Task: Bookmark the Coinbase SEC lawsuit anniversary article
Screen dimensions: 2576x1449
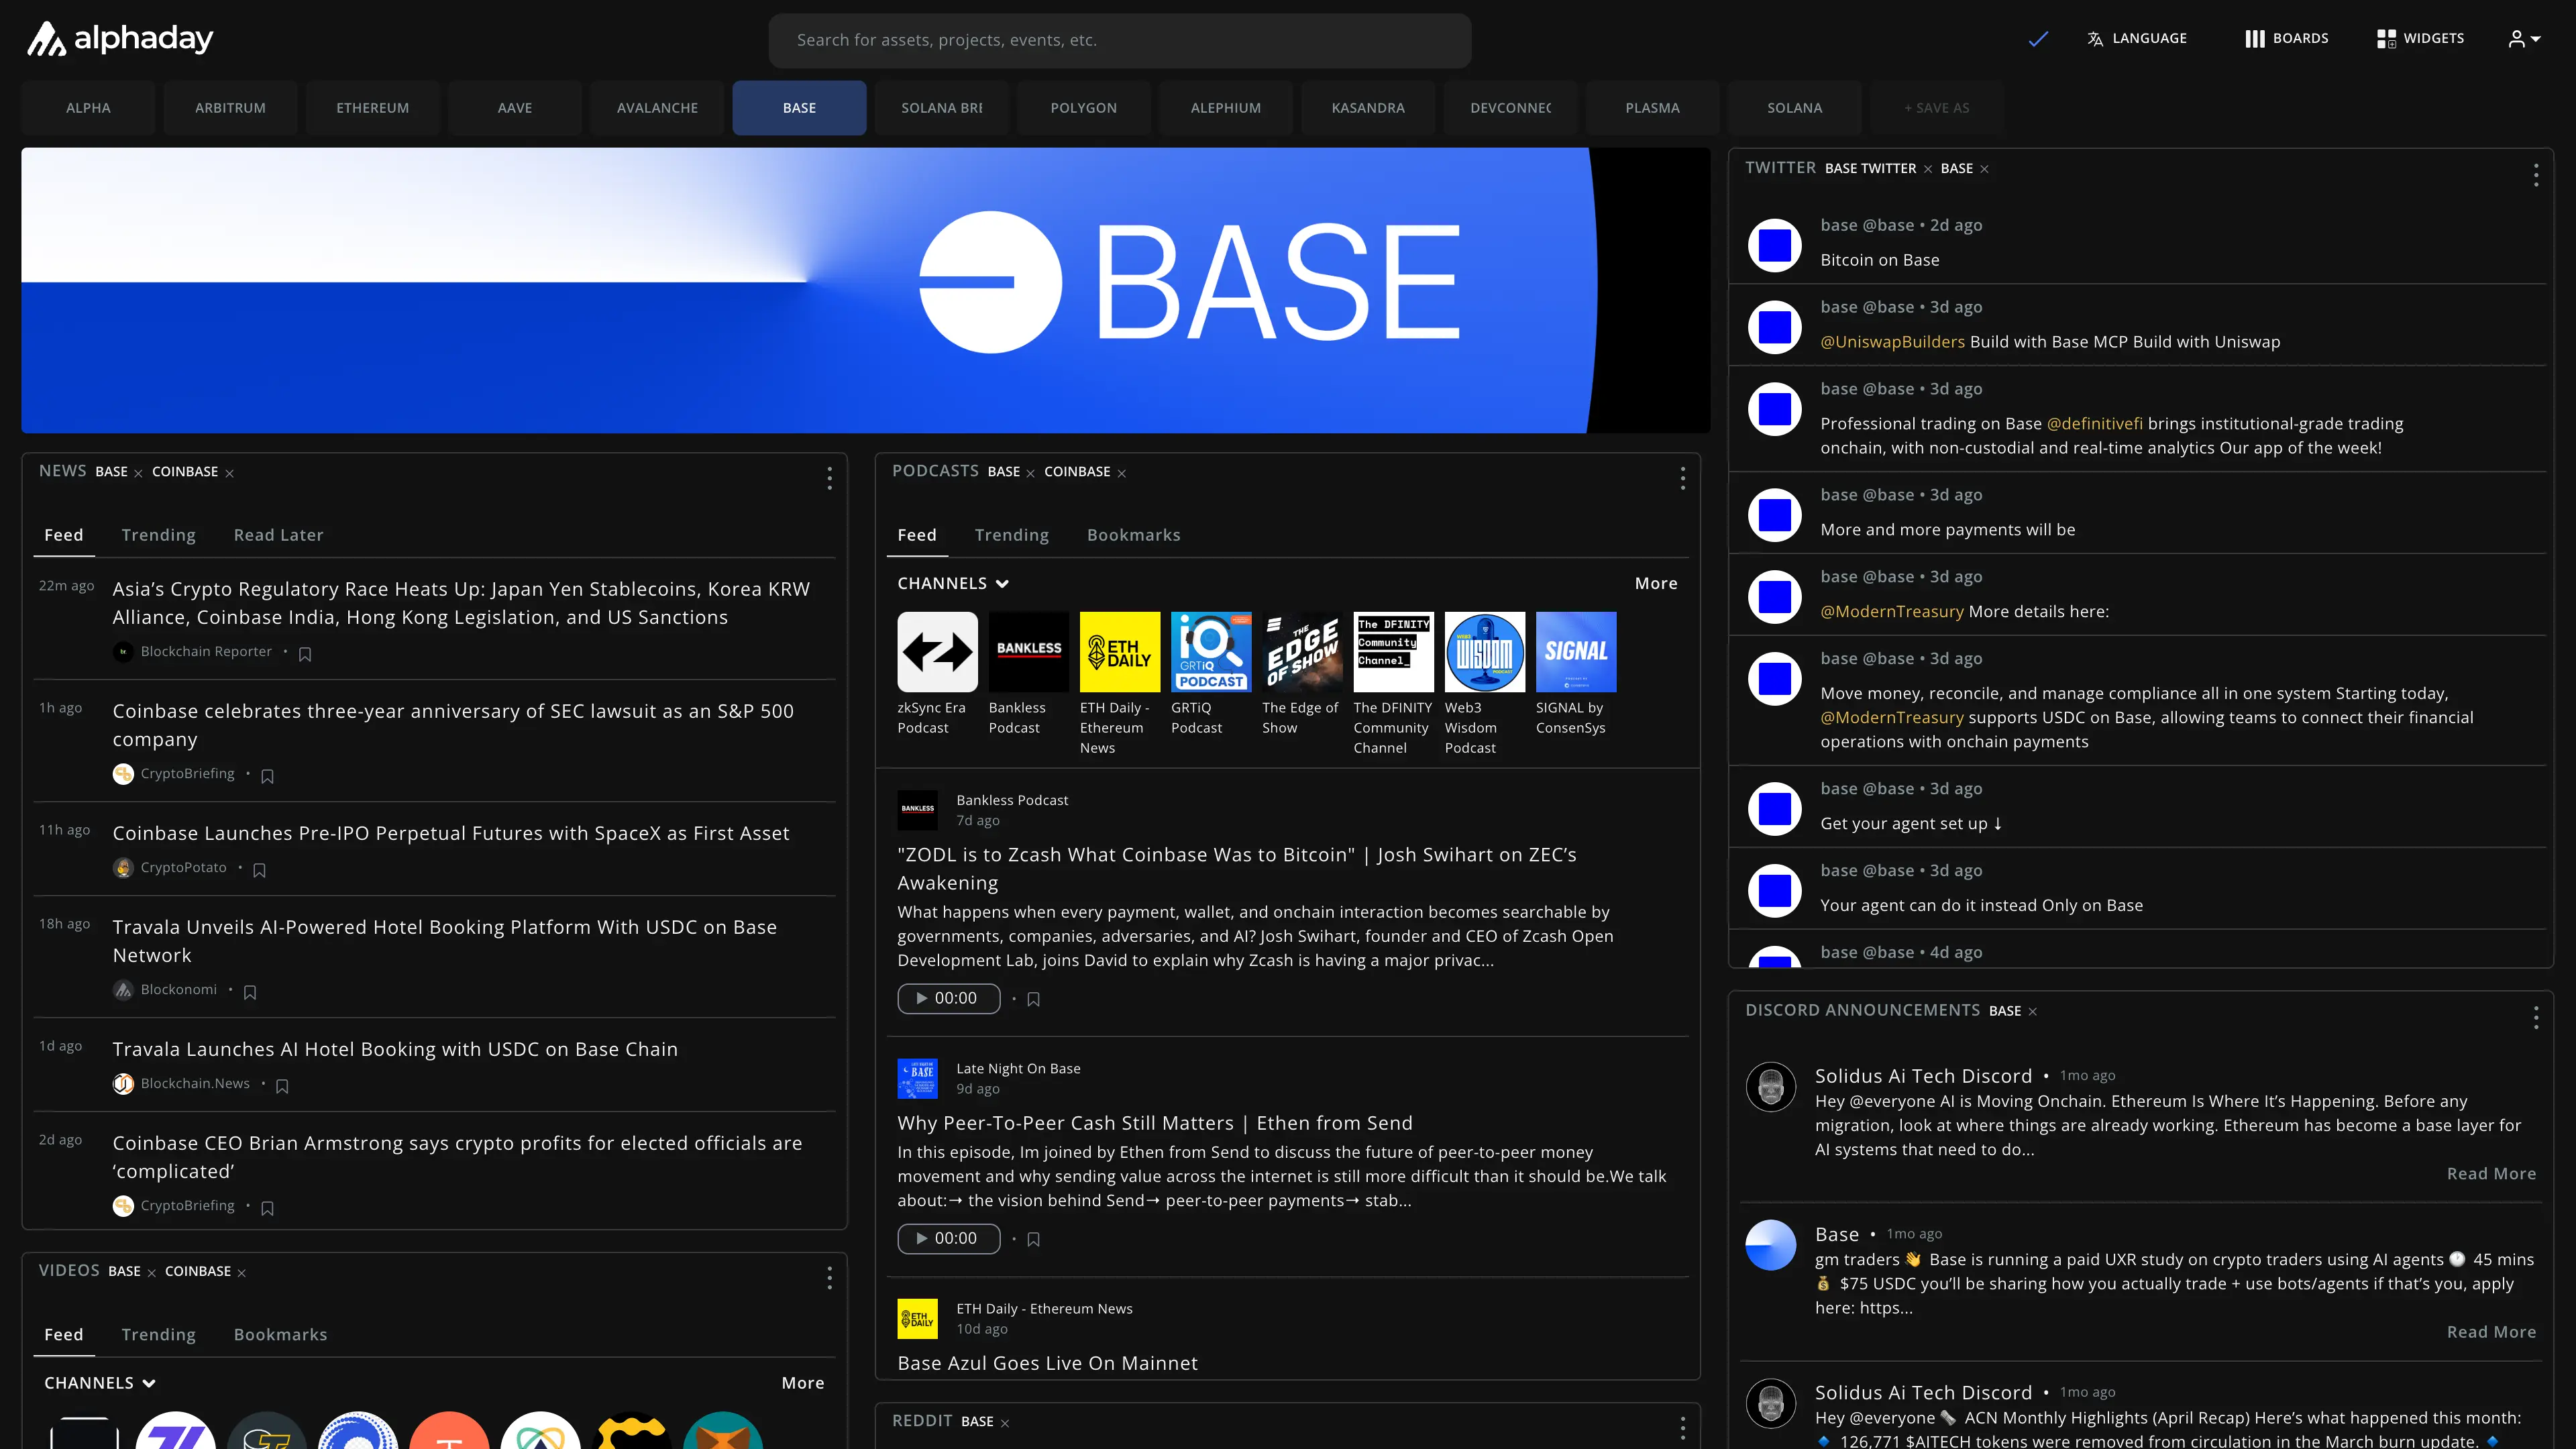Action: click(x=267, y=776)
